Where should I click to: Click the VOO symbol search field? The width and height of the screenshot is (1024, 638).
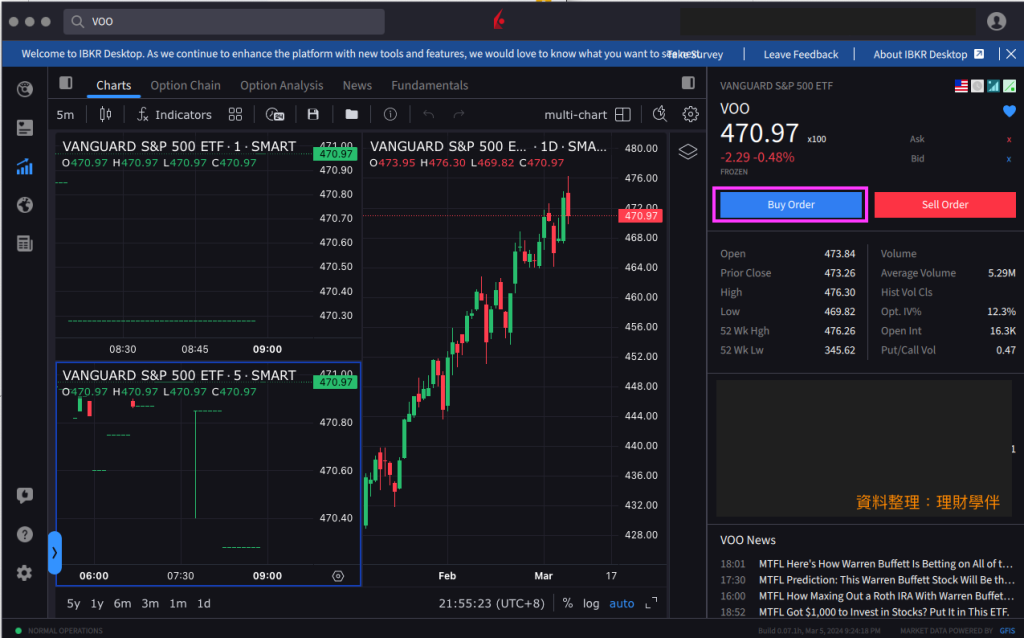click(225, 22)
